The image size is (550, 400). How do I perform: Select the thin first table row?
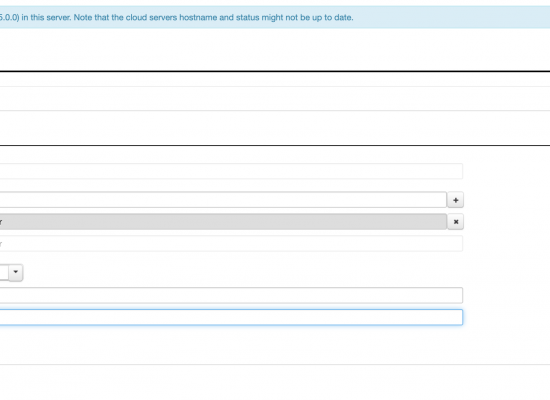pos(275,79)
